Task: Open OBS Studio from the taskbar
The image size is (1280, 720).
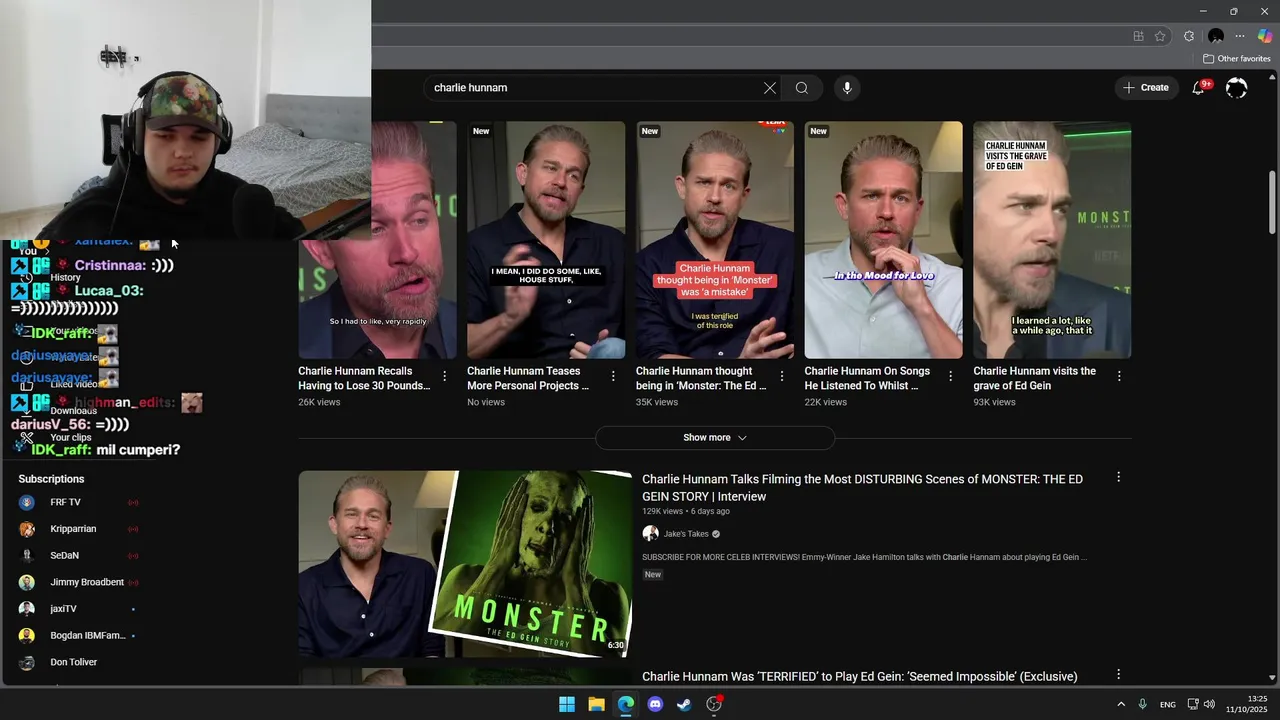Action: click(714, 704)
